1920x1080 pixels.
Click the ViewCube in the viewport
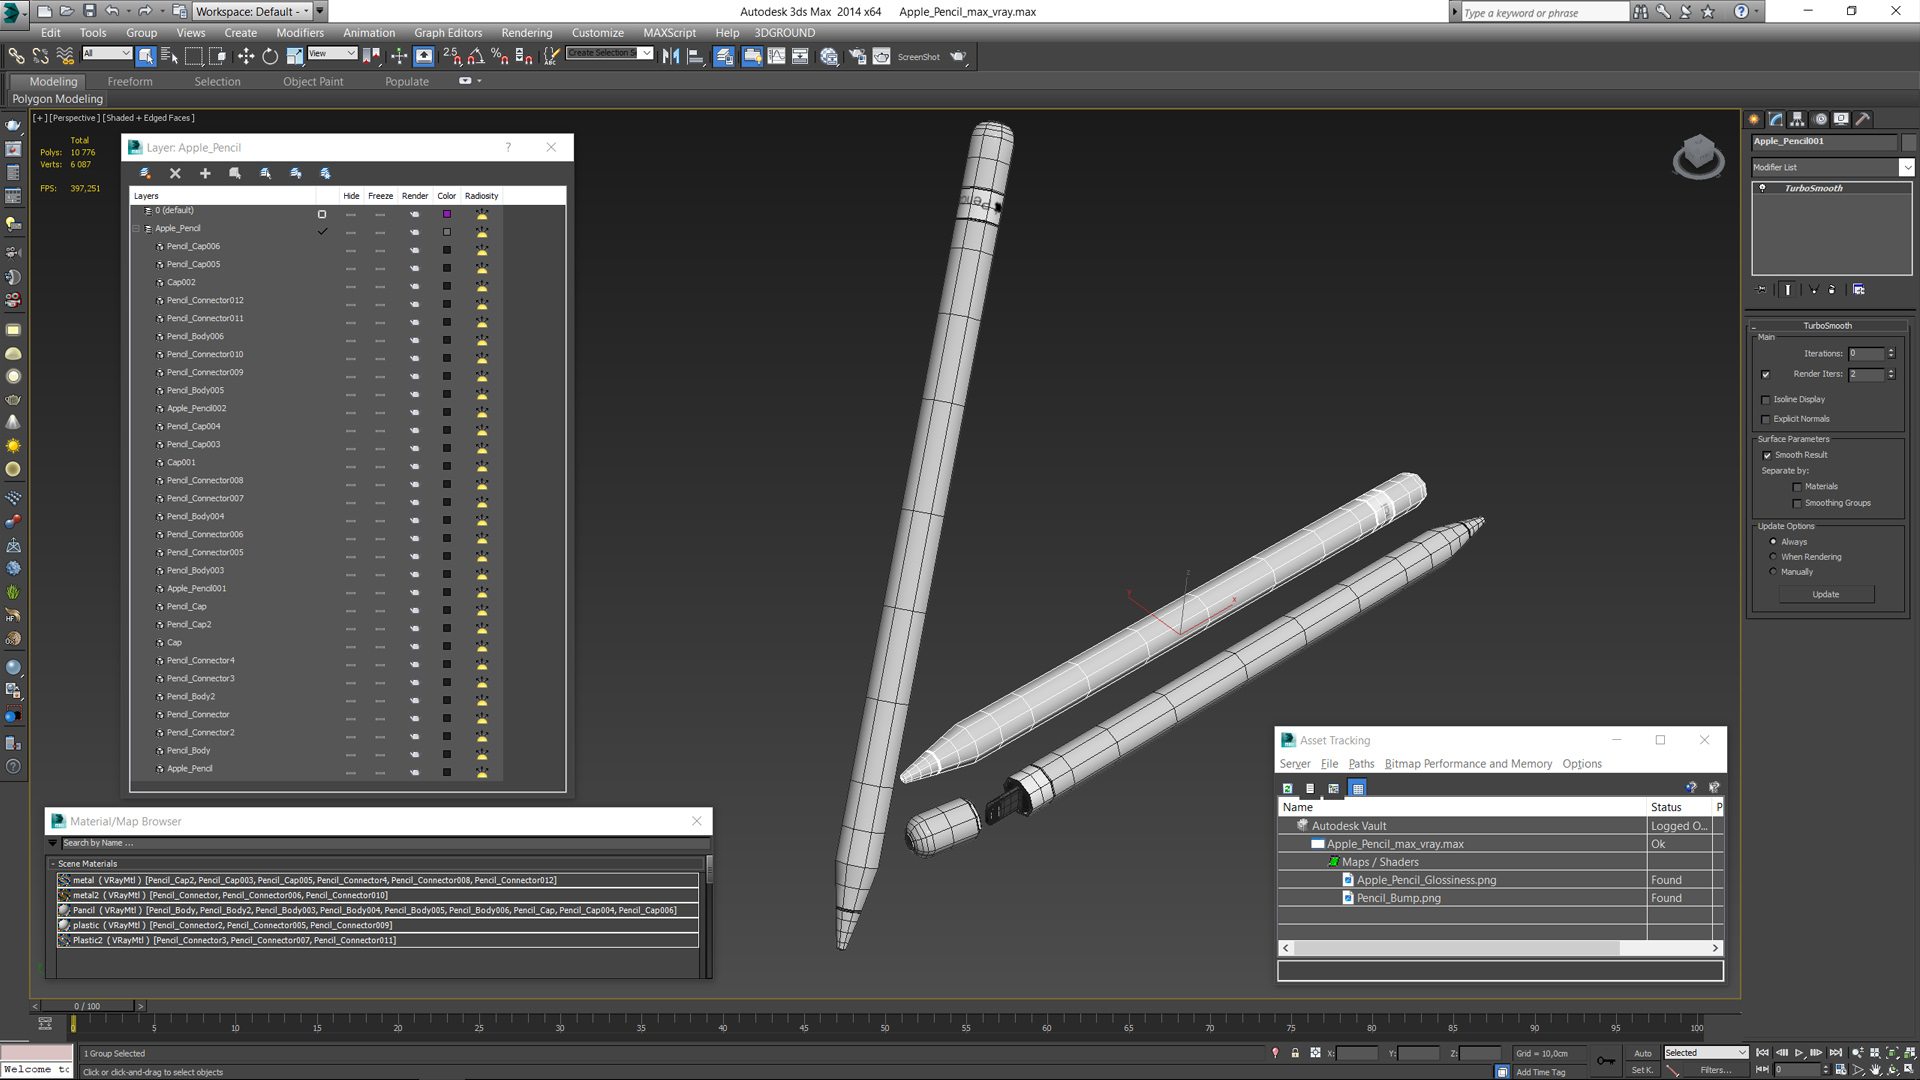[1698, 157]
